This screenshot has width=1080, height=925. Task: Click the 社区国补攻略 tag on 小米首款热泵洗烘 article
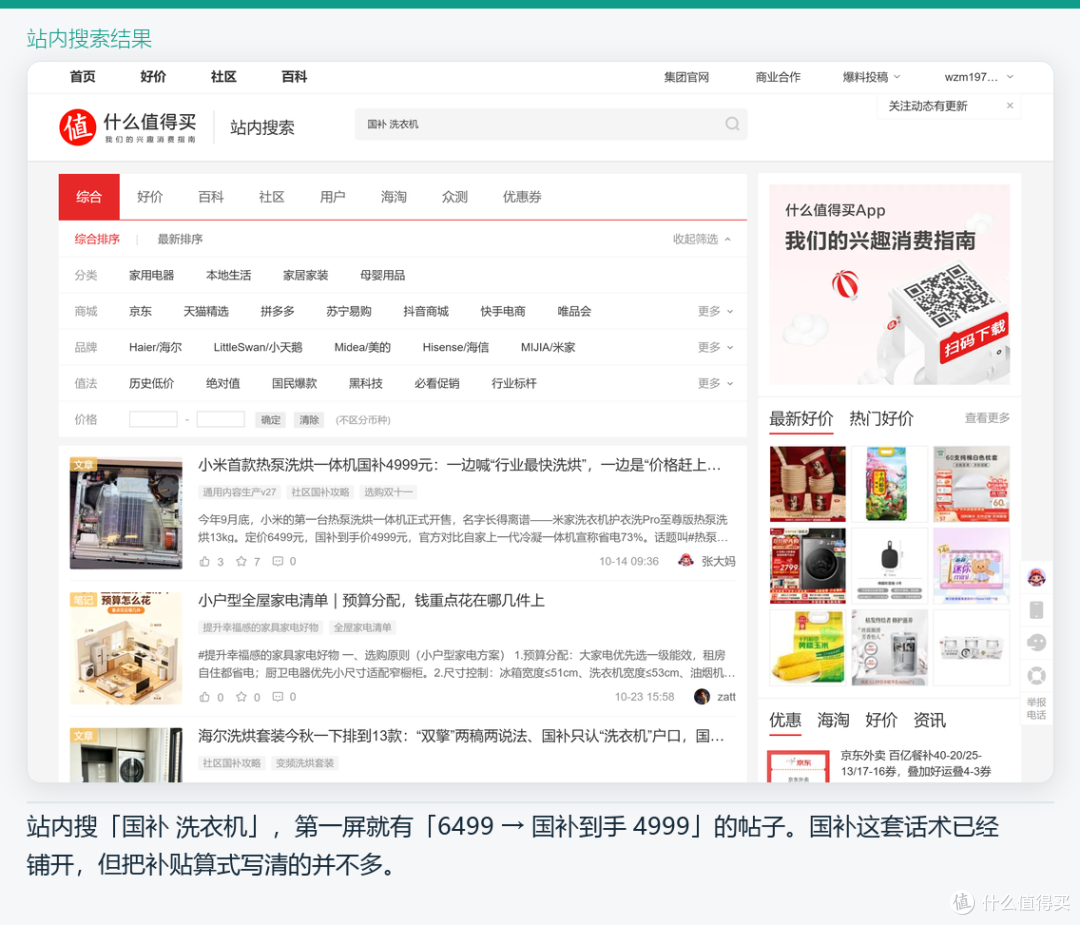[x=320, y=492]
